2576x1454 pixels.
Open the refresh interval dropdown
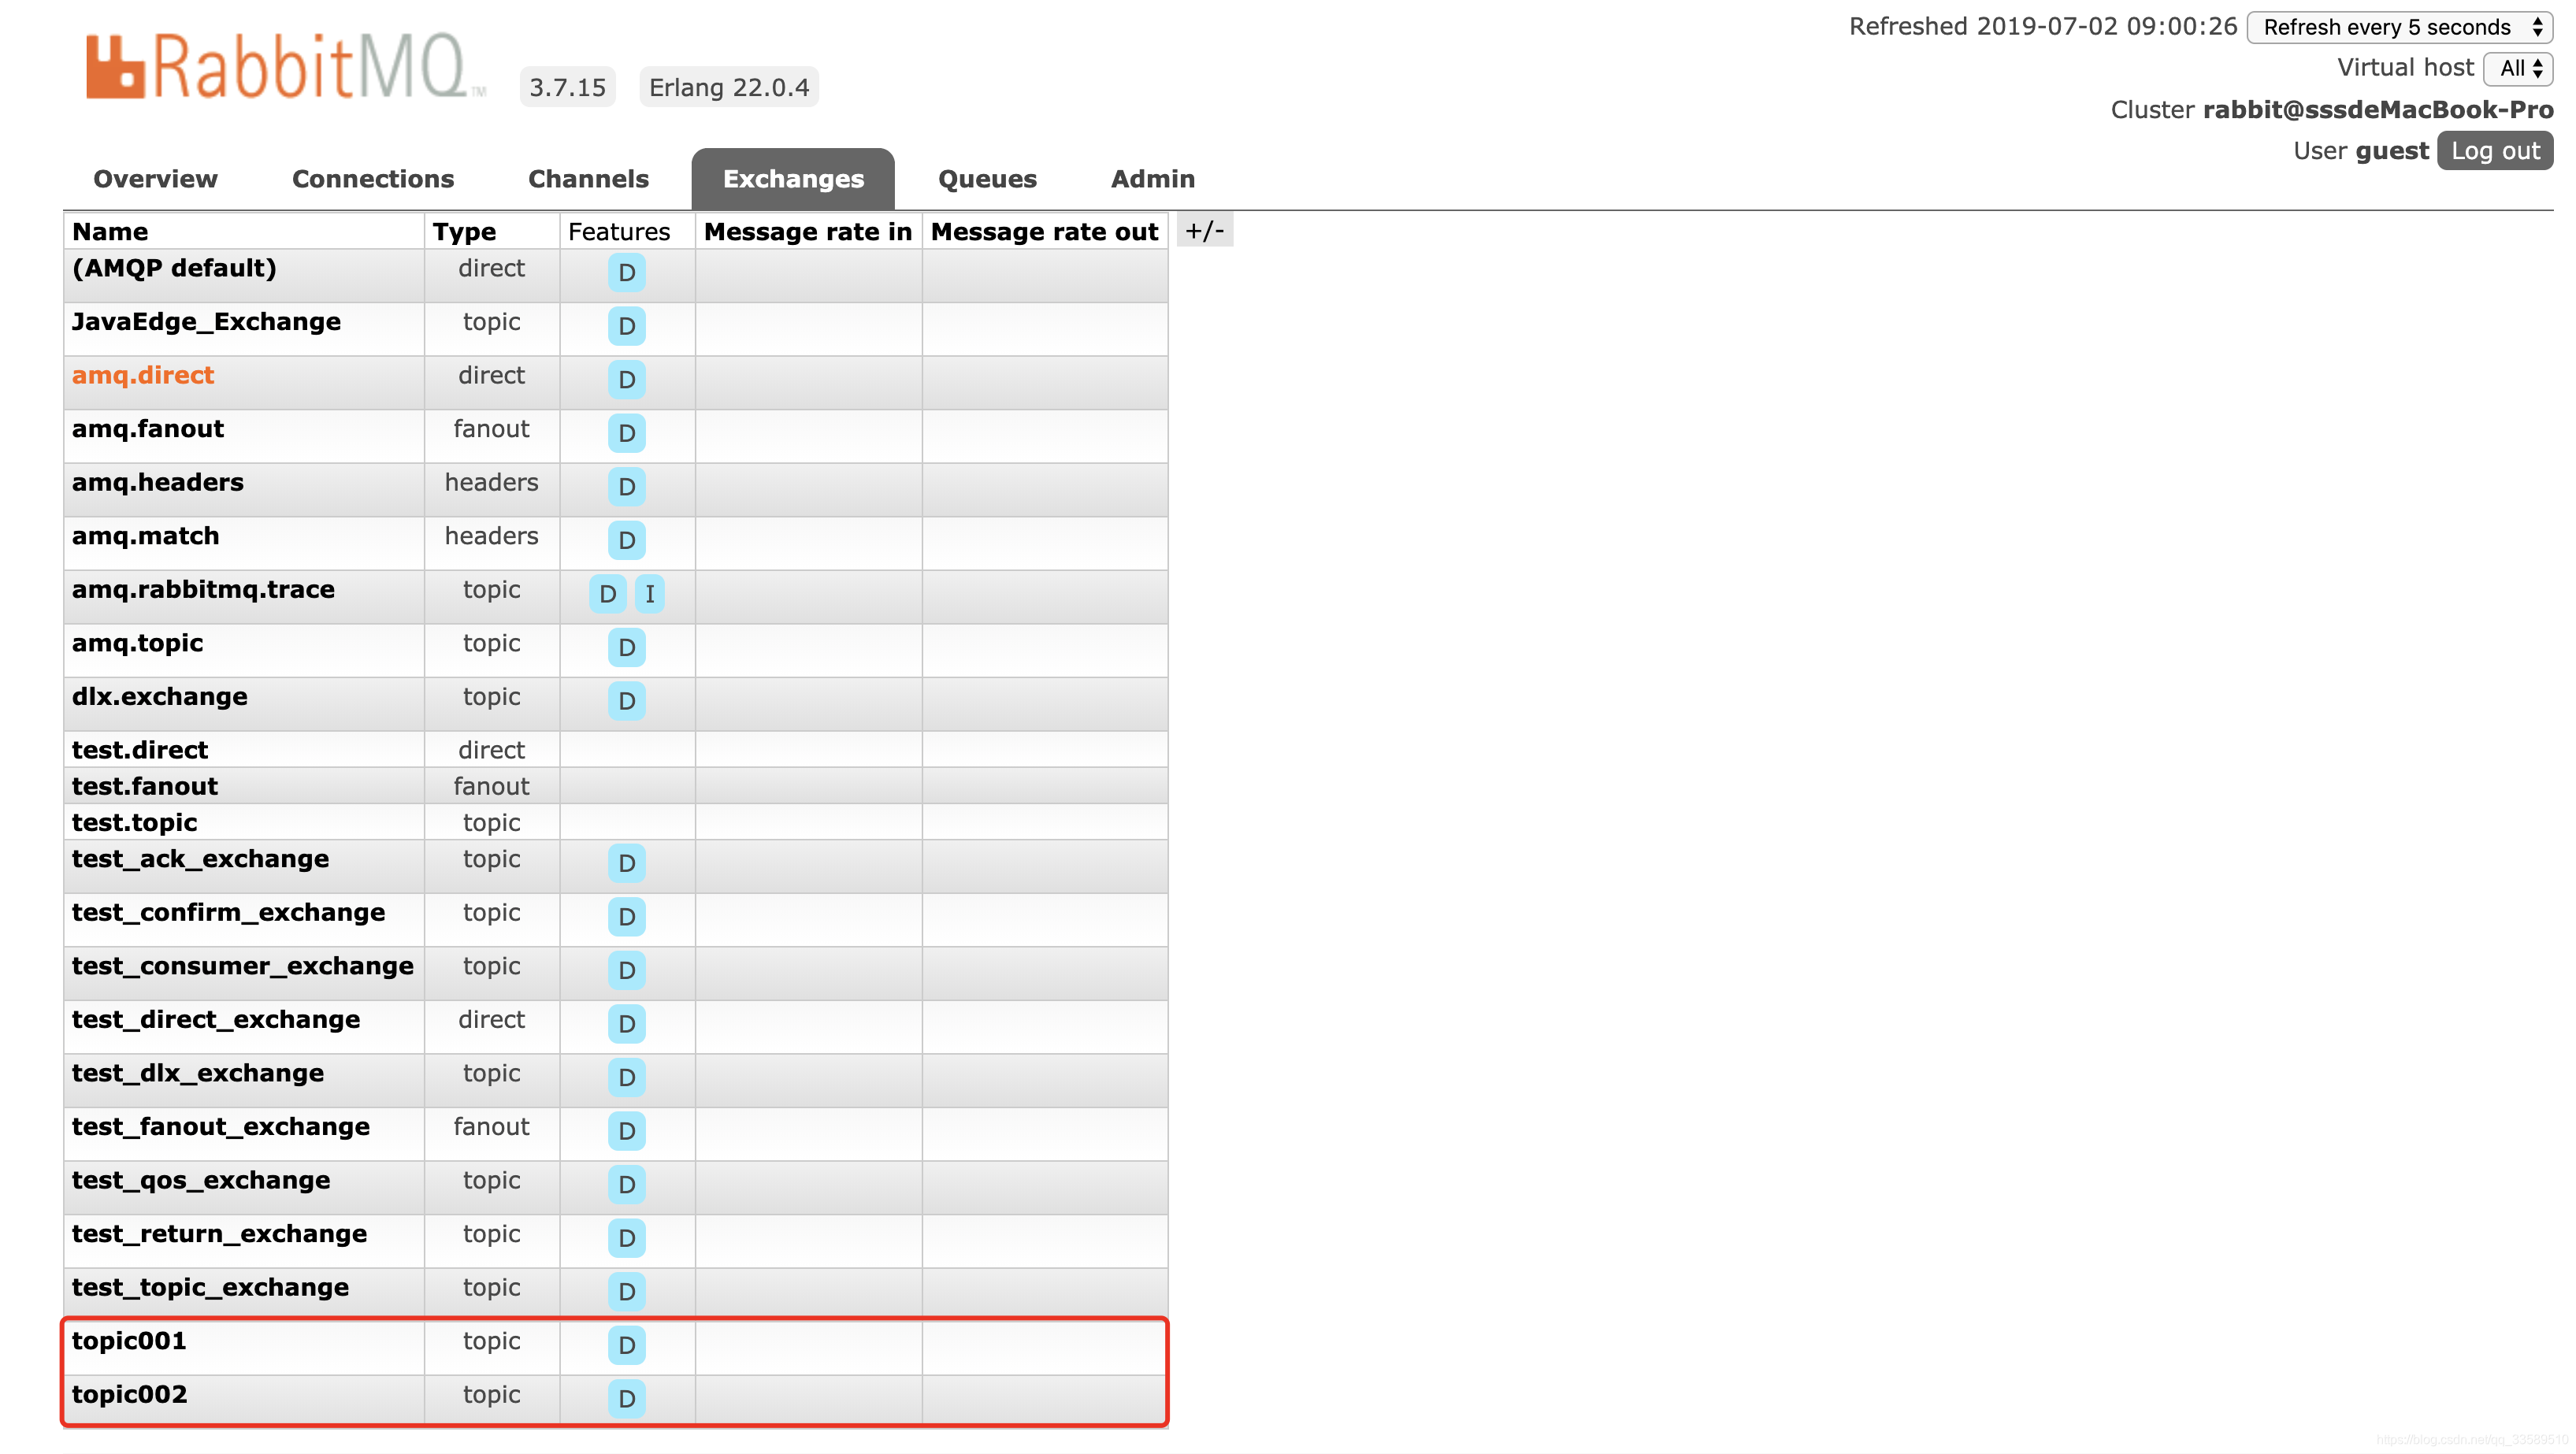point(2398,27)
